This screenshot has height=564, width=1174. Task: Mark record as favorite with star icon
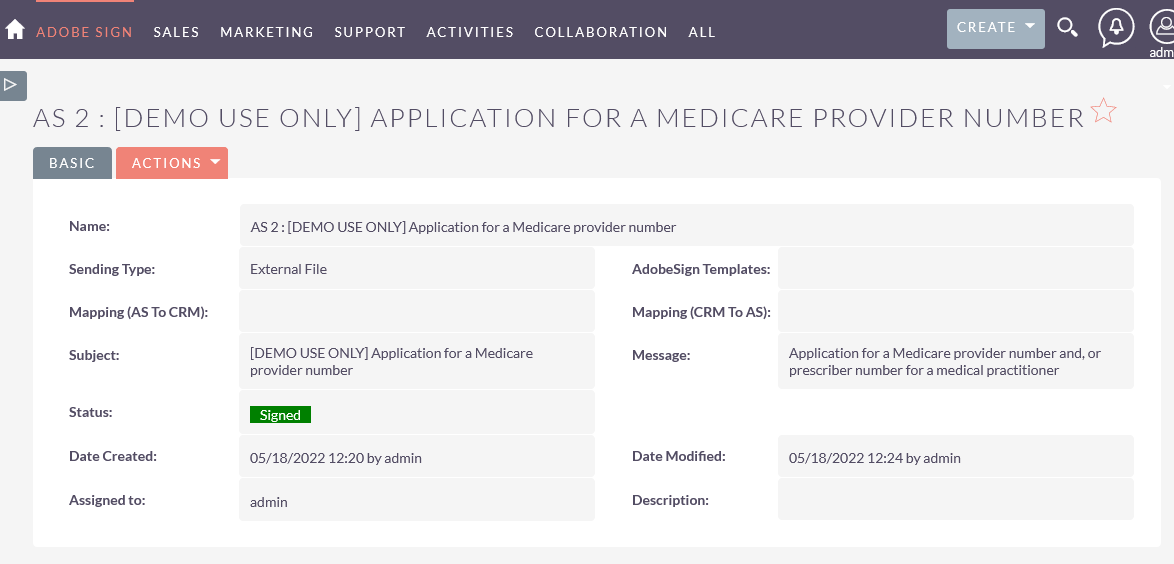click(1103, 111)
